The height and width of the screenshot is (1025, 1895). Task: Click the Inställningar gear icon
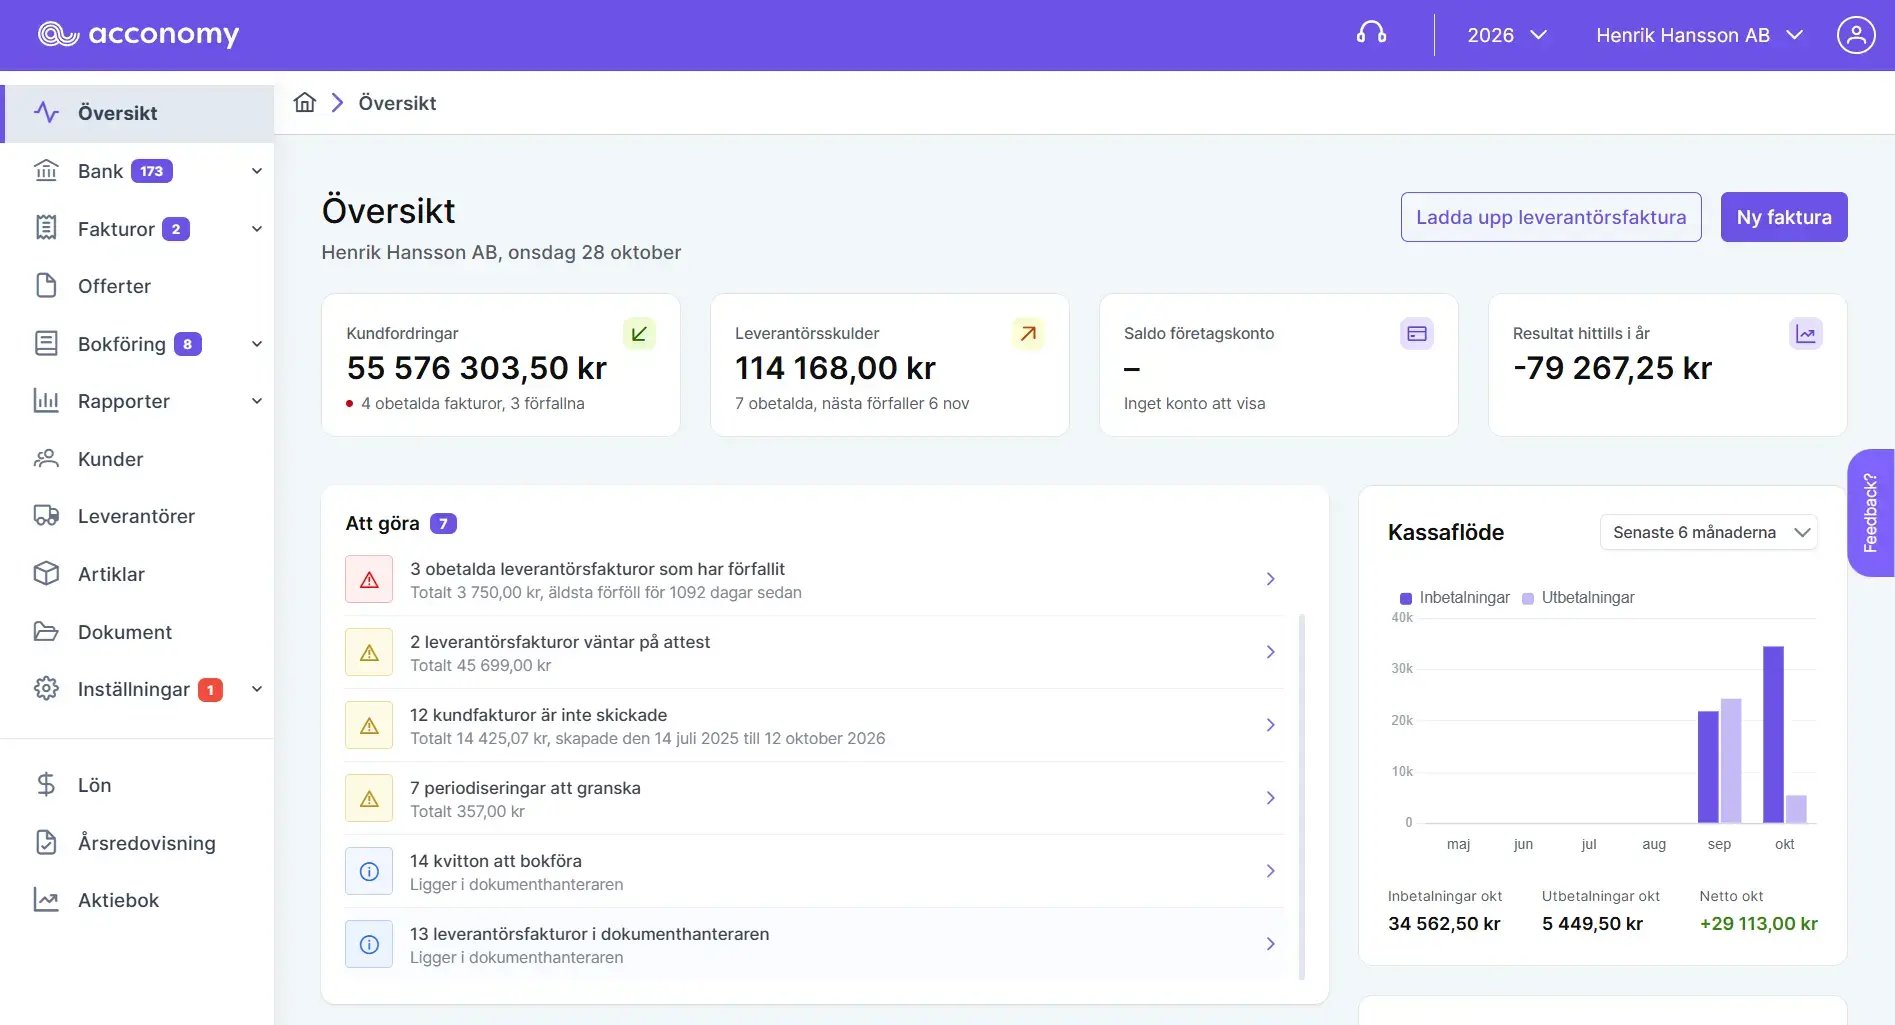46,689
